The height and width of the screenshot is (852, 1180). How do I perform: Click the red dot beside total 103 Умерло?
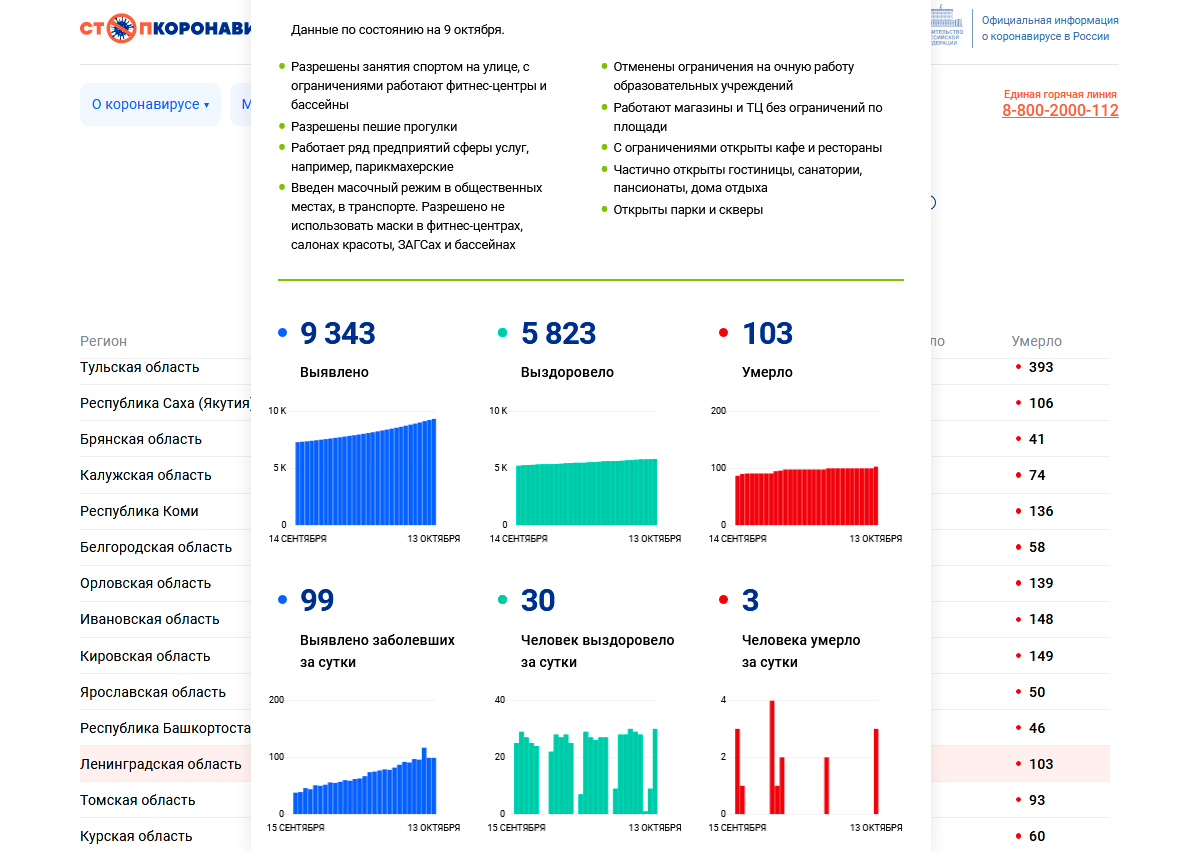coord(723,334)
